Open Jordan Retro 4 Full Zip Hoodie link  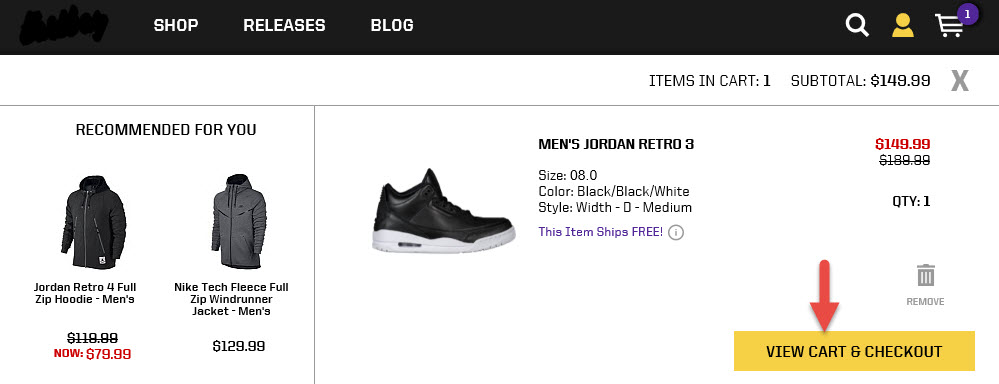click(x=85, y=294)
